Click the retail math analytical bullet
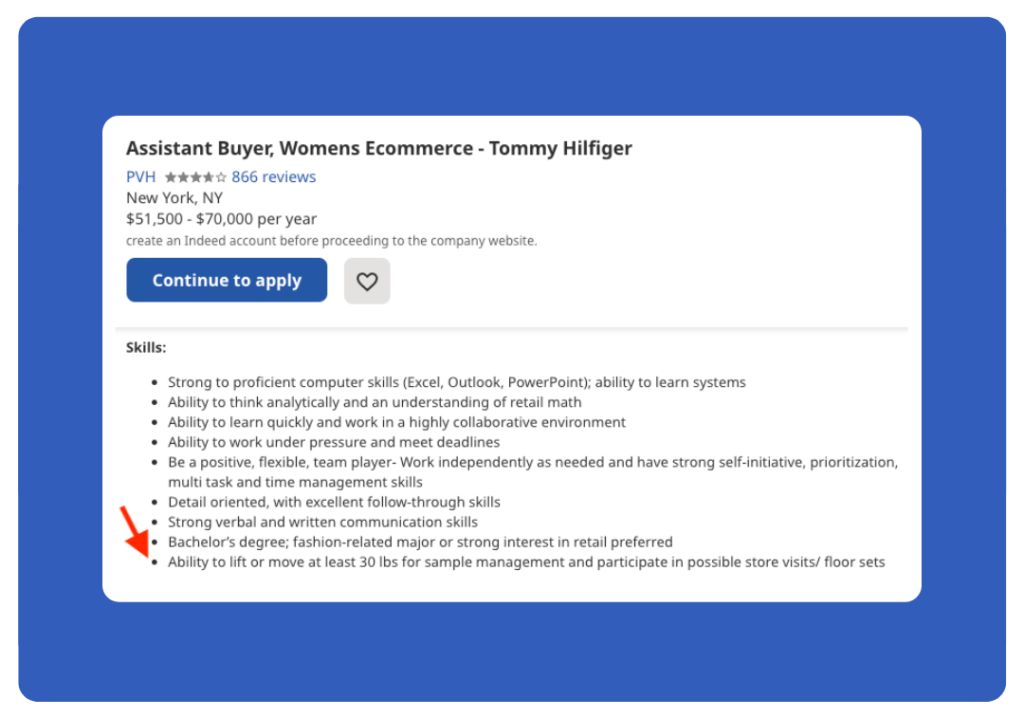The height and width of the screenshot is (717, 1024). [x=374, y=402]
